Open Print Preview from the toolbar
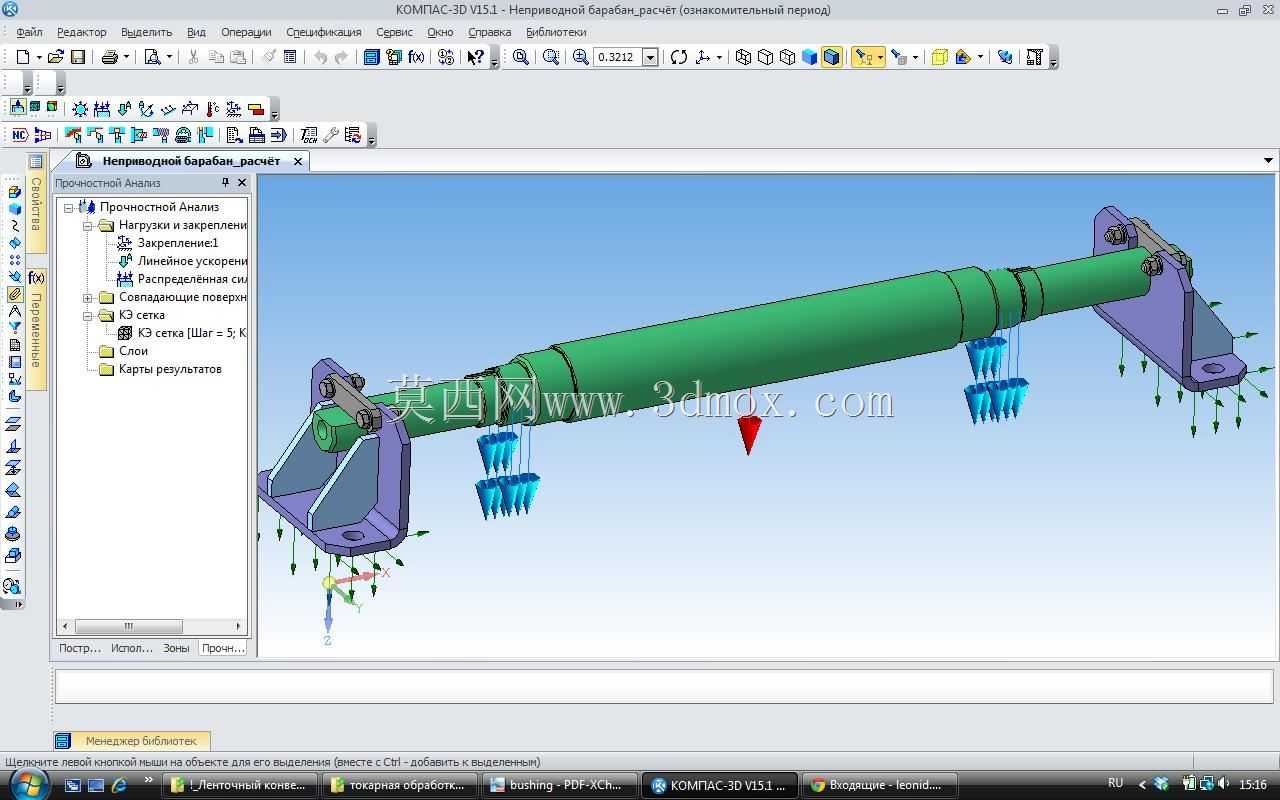 click(x=153, y=57)
